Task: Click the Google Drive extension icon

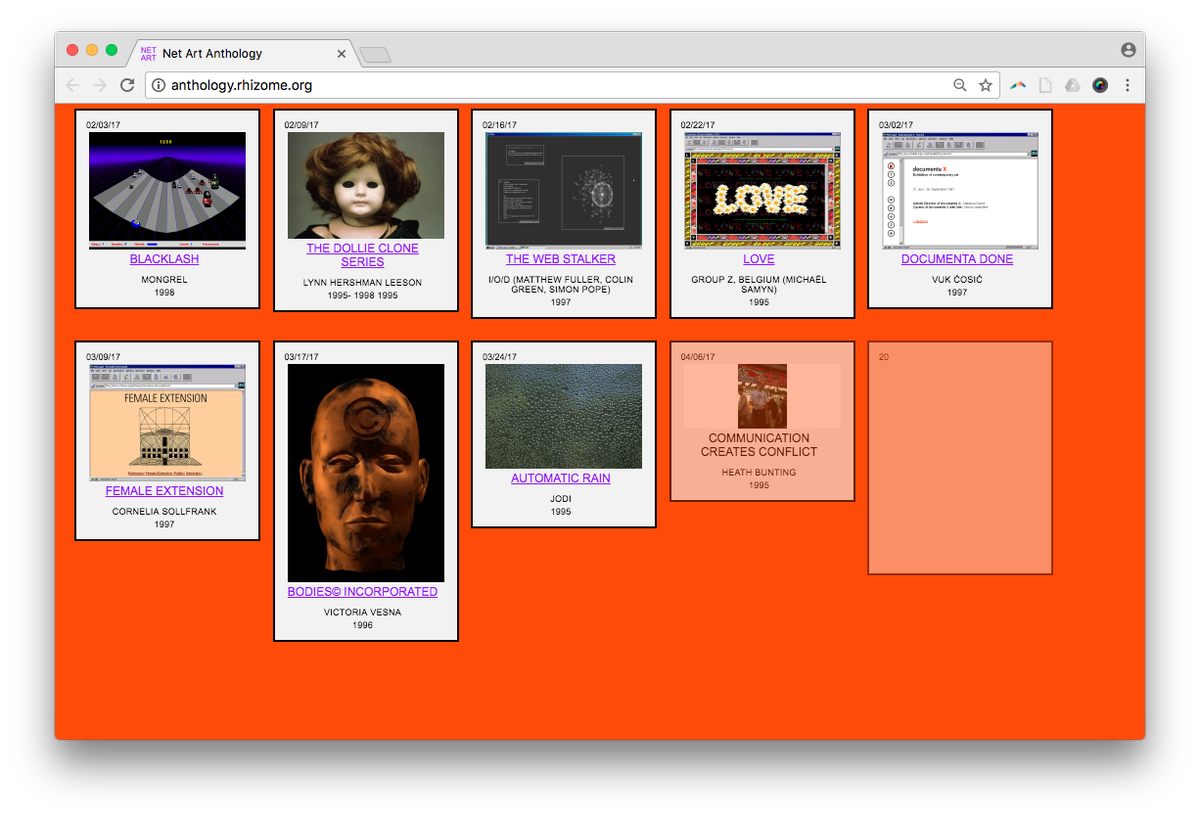Action: pyautogui.click(x=1072, y=85)
